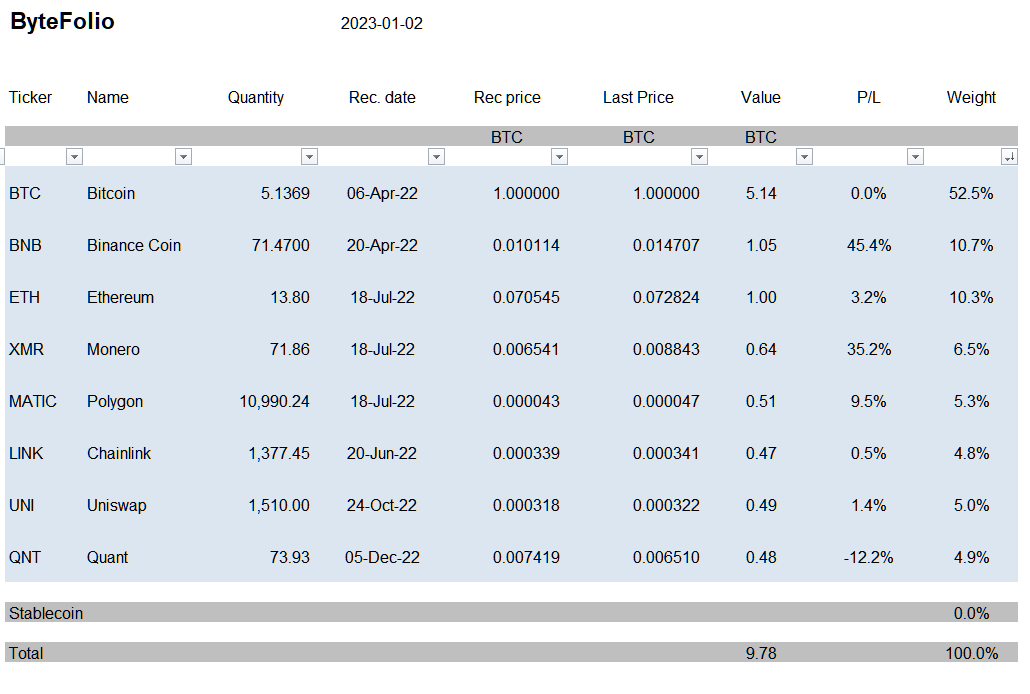Select Ethereum weight 10.3%
This screenshot has height=694, width=1030.
(971, 297)
